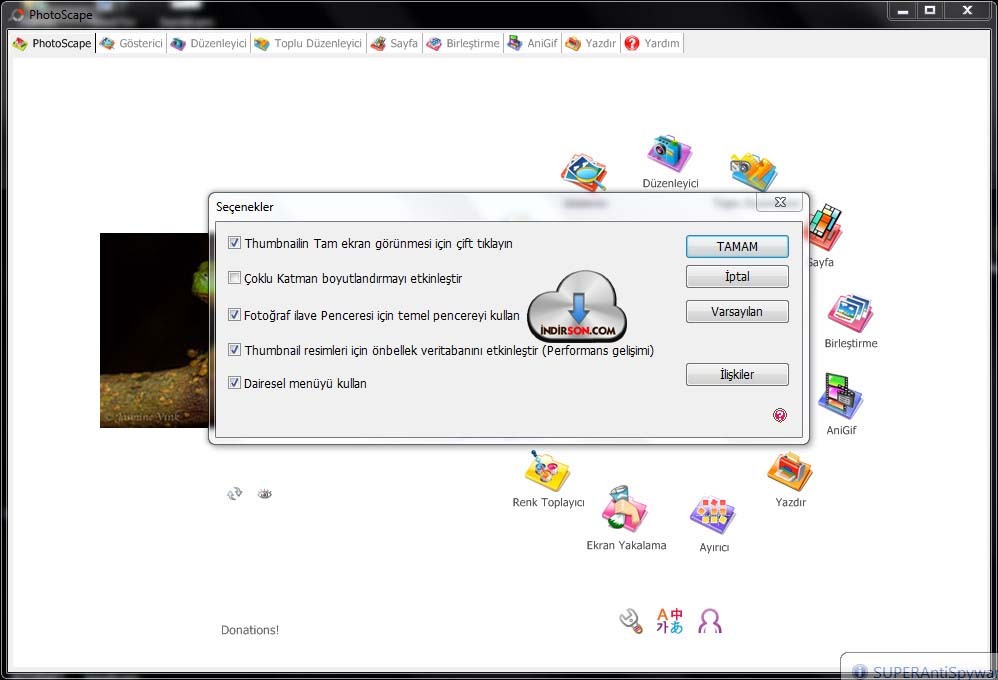The image size is (998, 680).
Task: Open the Viewer icon with the magnifying glass
Action: coord(584,172)
